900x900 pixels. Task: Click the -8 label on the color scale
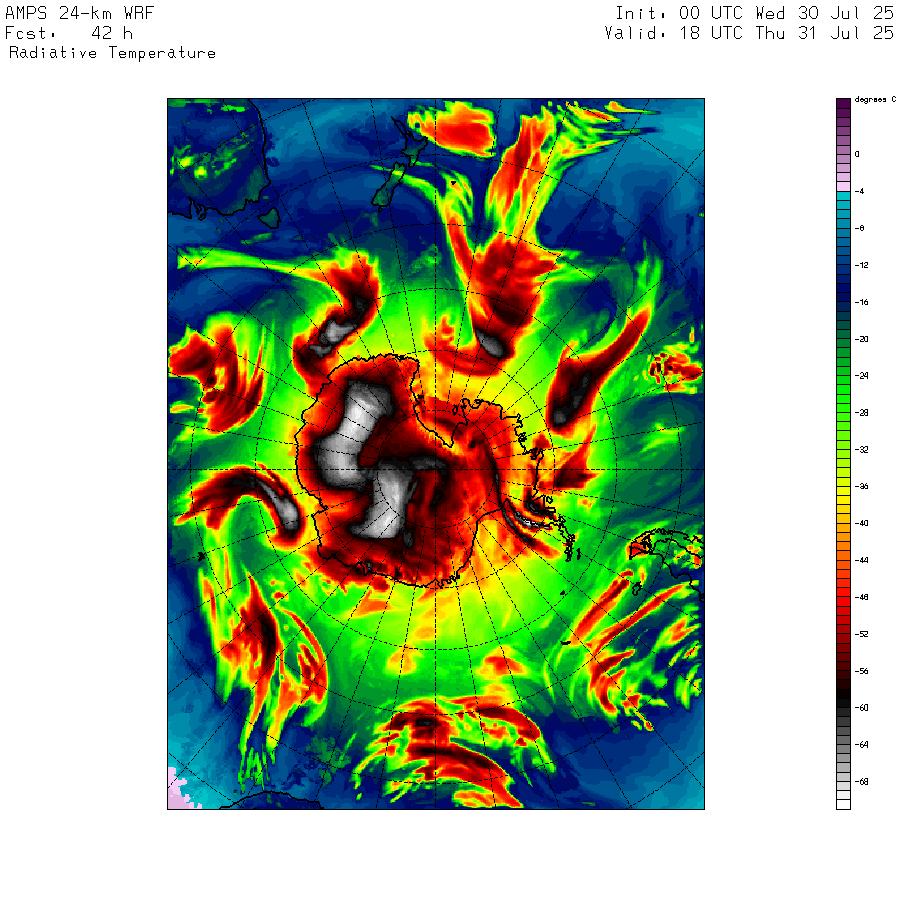pos(859,228)
